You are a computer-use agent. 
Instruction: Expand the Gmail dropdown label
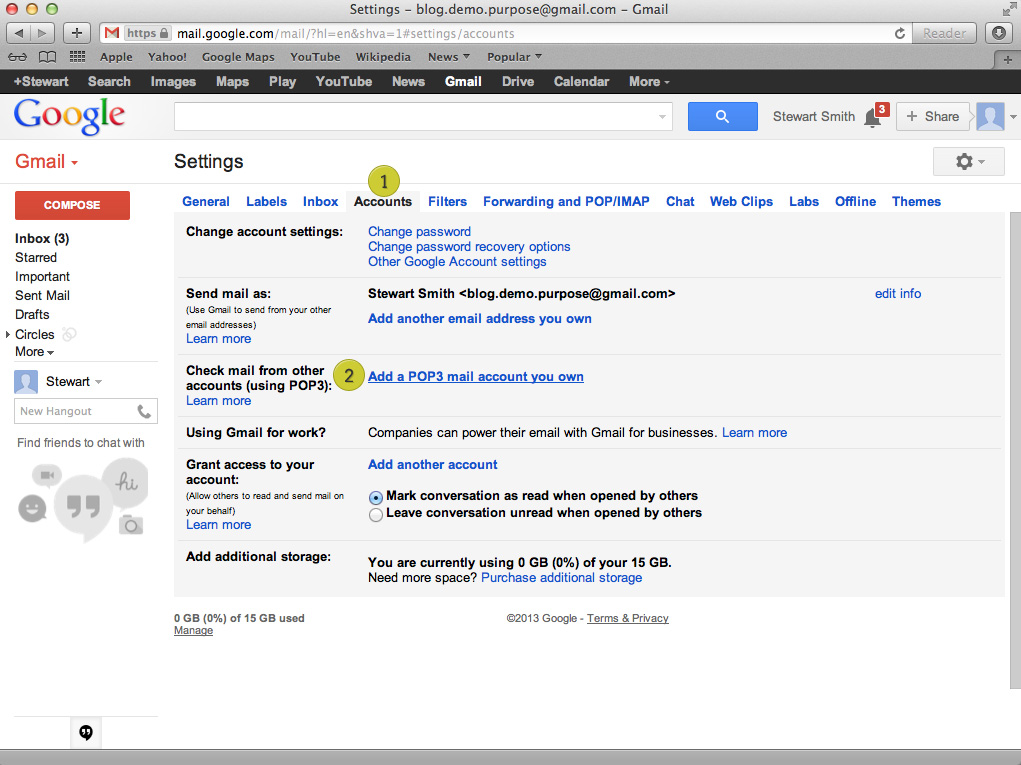[47, 162]
